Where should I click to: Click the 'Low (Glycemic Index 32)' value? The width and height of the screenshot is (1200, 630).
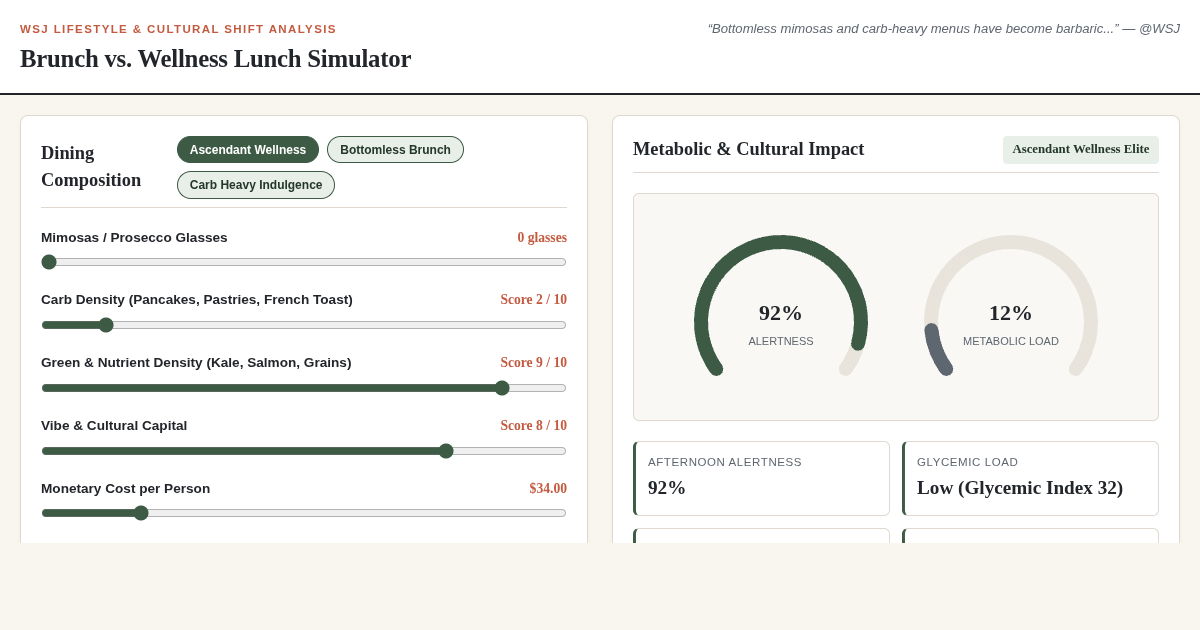click(x=1020, y=488)
